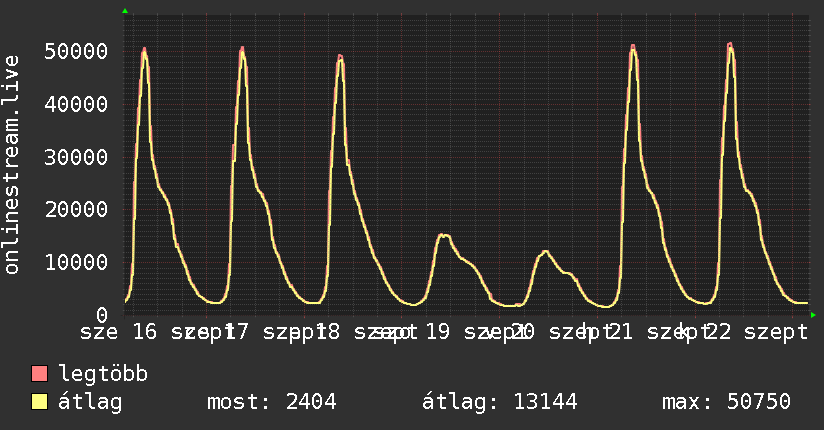Click the green arrow atop the y-axis
824x430 pixels.
pyautogui.click(x=125, y=11)
